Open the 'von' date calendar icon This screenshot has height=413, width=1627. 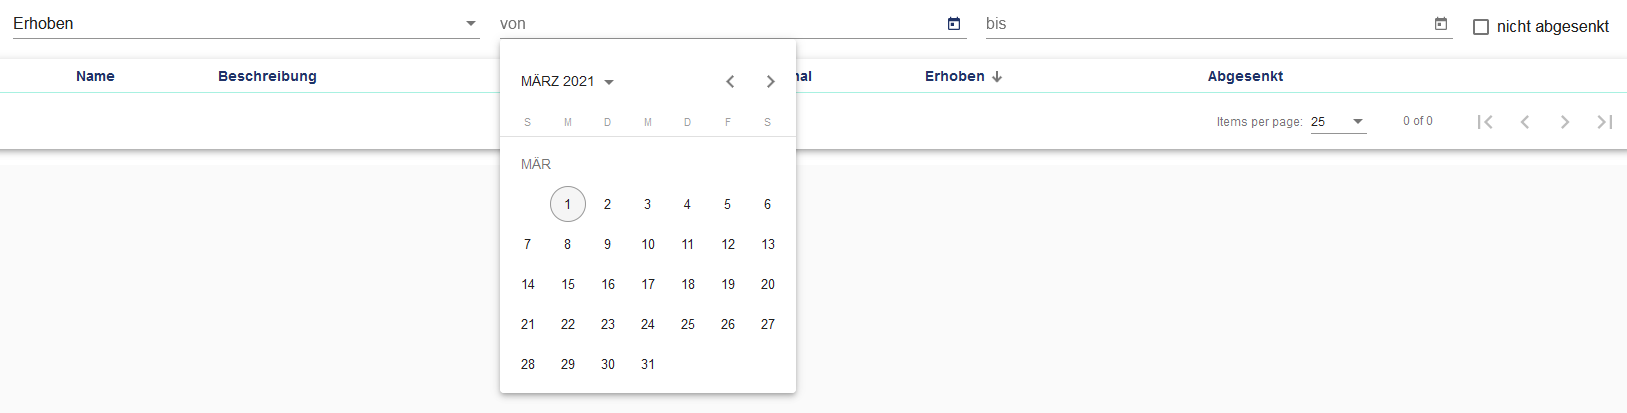click(x=954, y=24)
